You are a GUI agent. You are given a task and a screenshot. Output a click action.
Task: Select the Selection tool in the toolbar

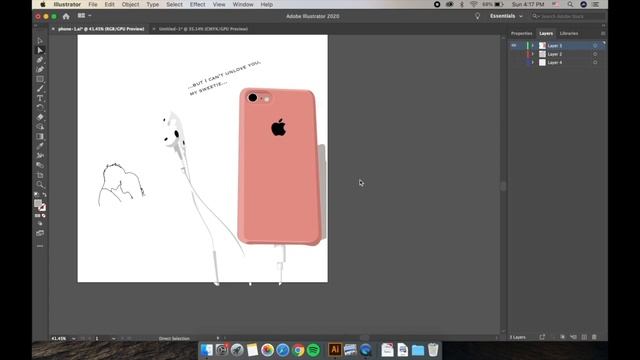coord(40,40)
